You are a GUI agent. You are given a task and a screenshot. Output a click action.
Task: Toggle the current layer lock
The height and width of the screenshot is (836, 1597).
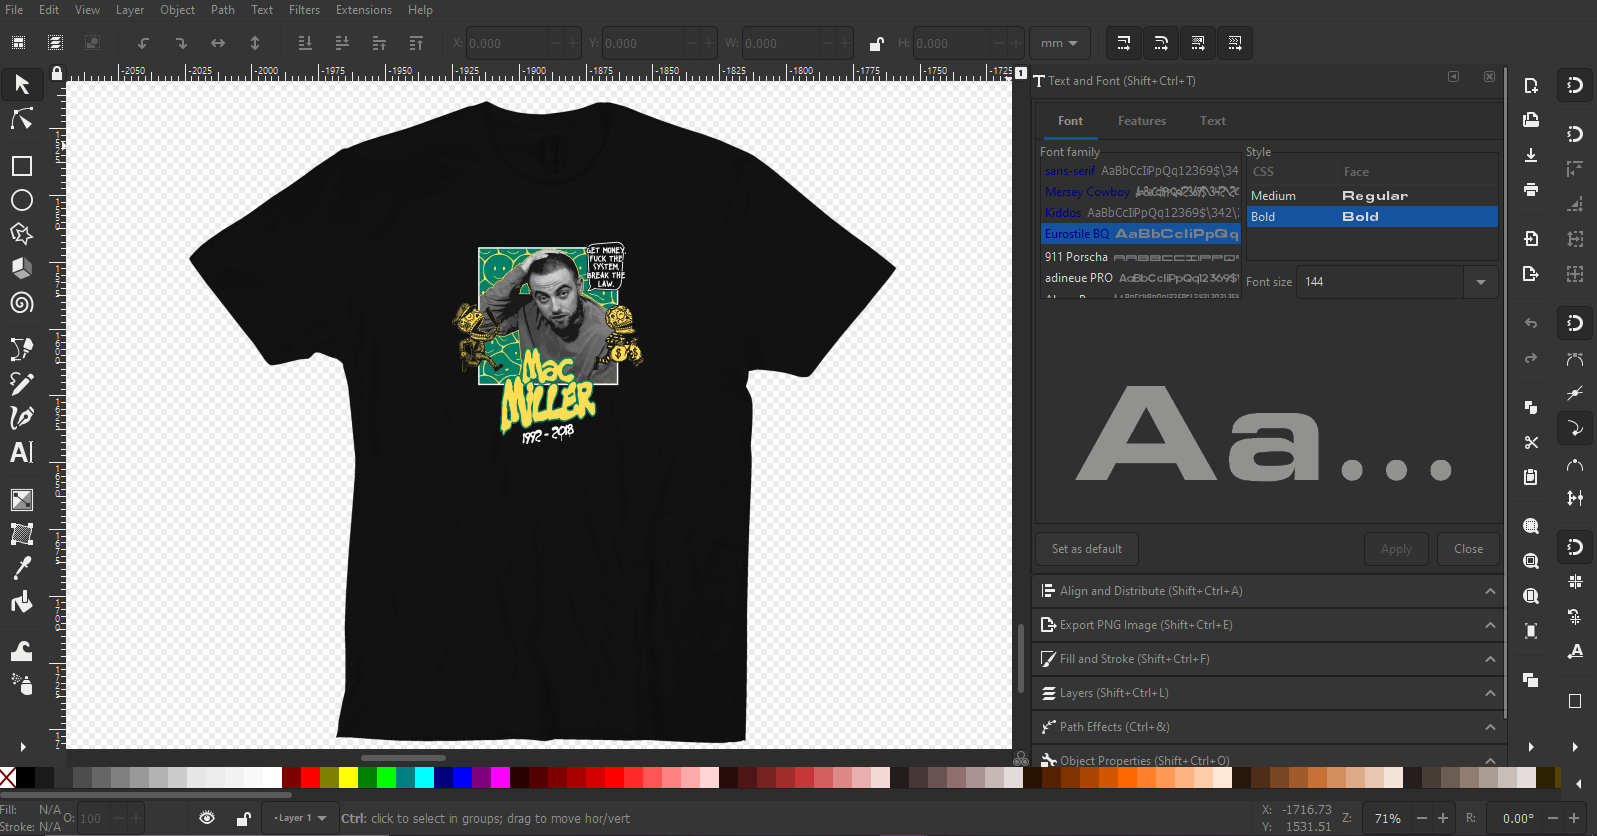tap(243, 818)
